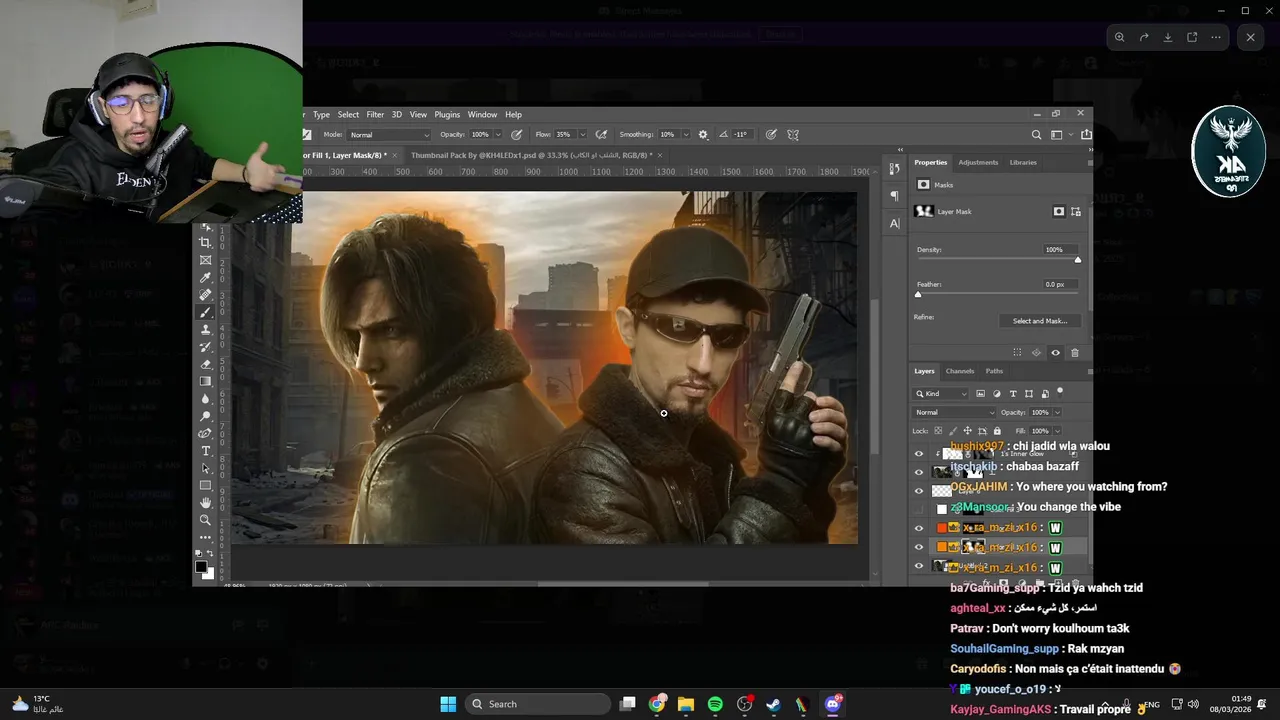The height and width of the screenshot is (720, 1280).
Task: Select the History Brush tool
Action: tap(206, 347)
